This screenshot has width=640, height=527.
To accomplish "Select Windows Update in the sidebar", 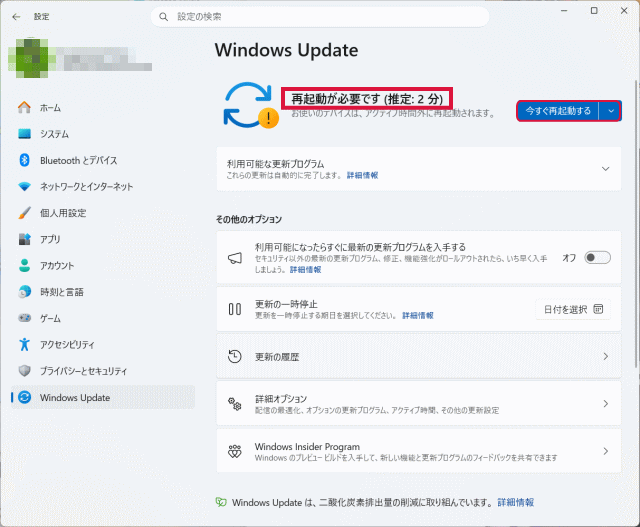I will click(103, 397).
